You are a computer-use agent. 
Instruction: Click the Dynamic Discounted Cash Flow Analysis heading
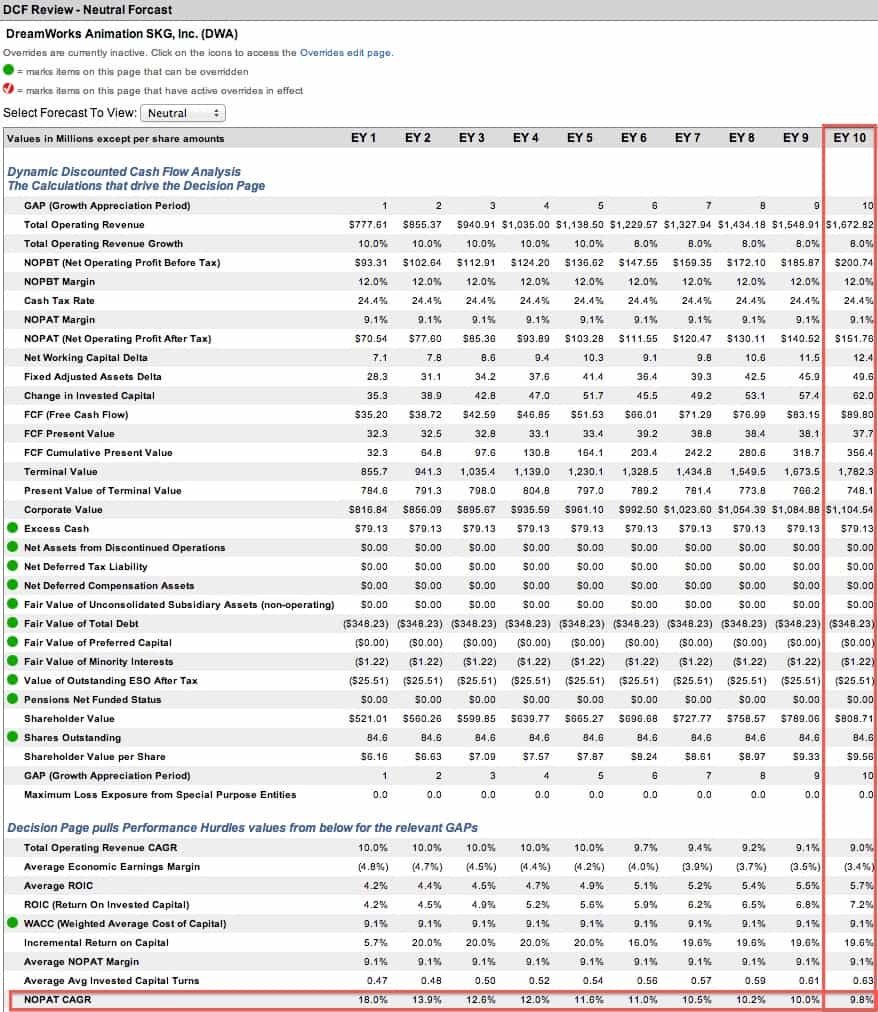124,172
